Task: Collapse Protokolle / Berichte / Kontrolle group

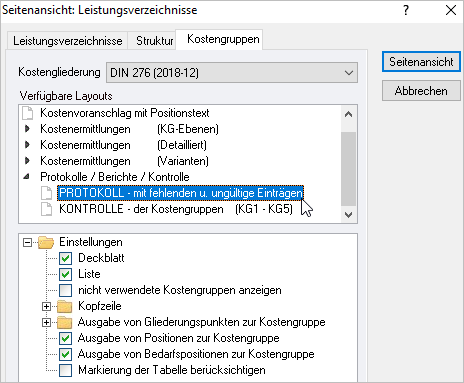Action: pos(27,177)
